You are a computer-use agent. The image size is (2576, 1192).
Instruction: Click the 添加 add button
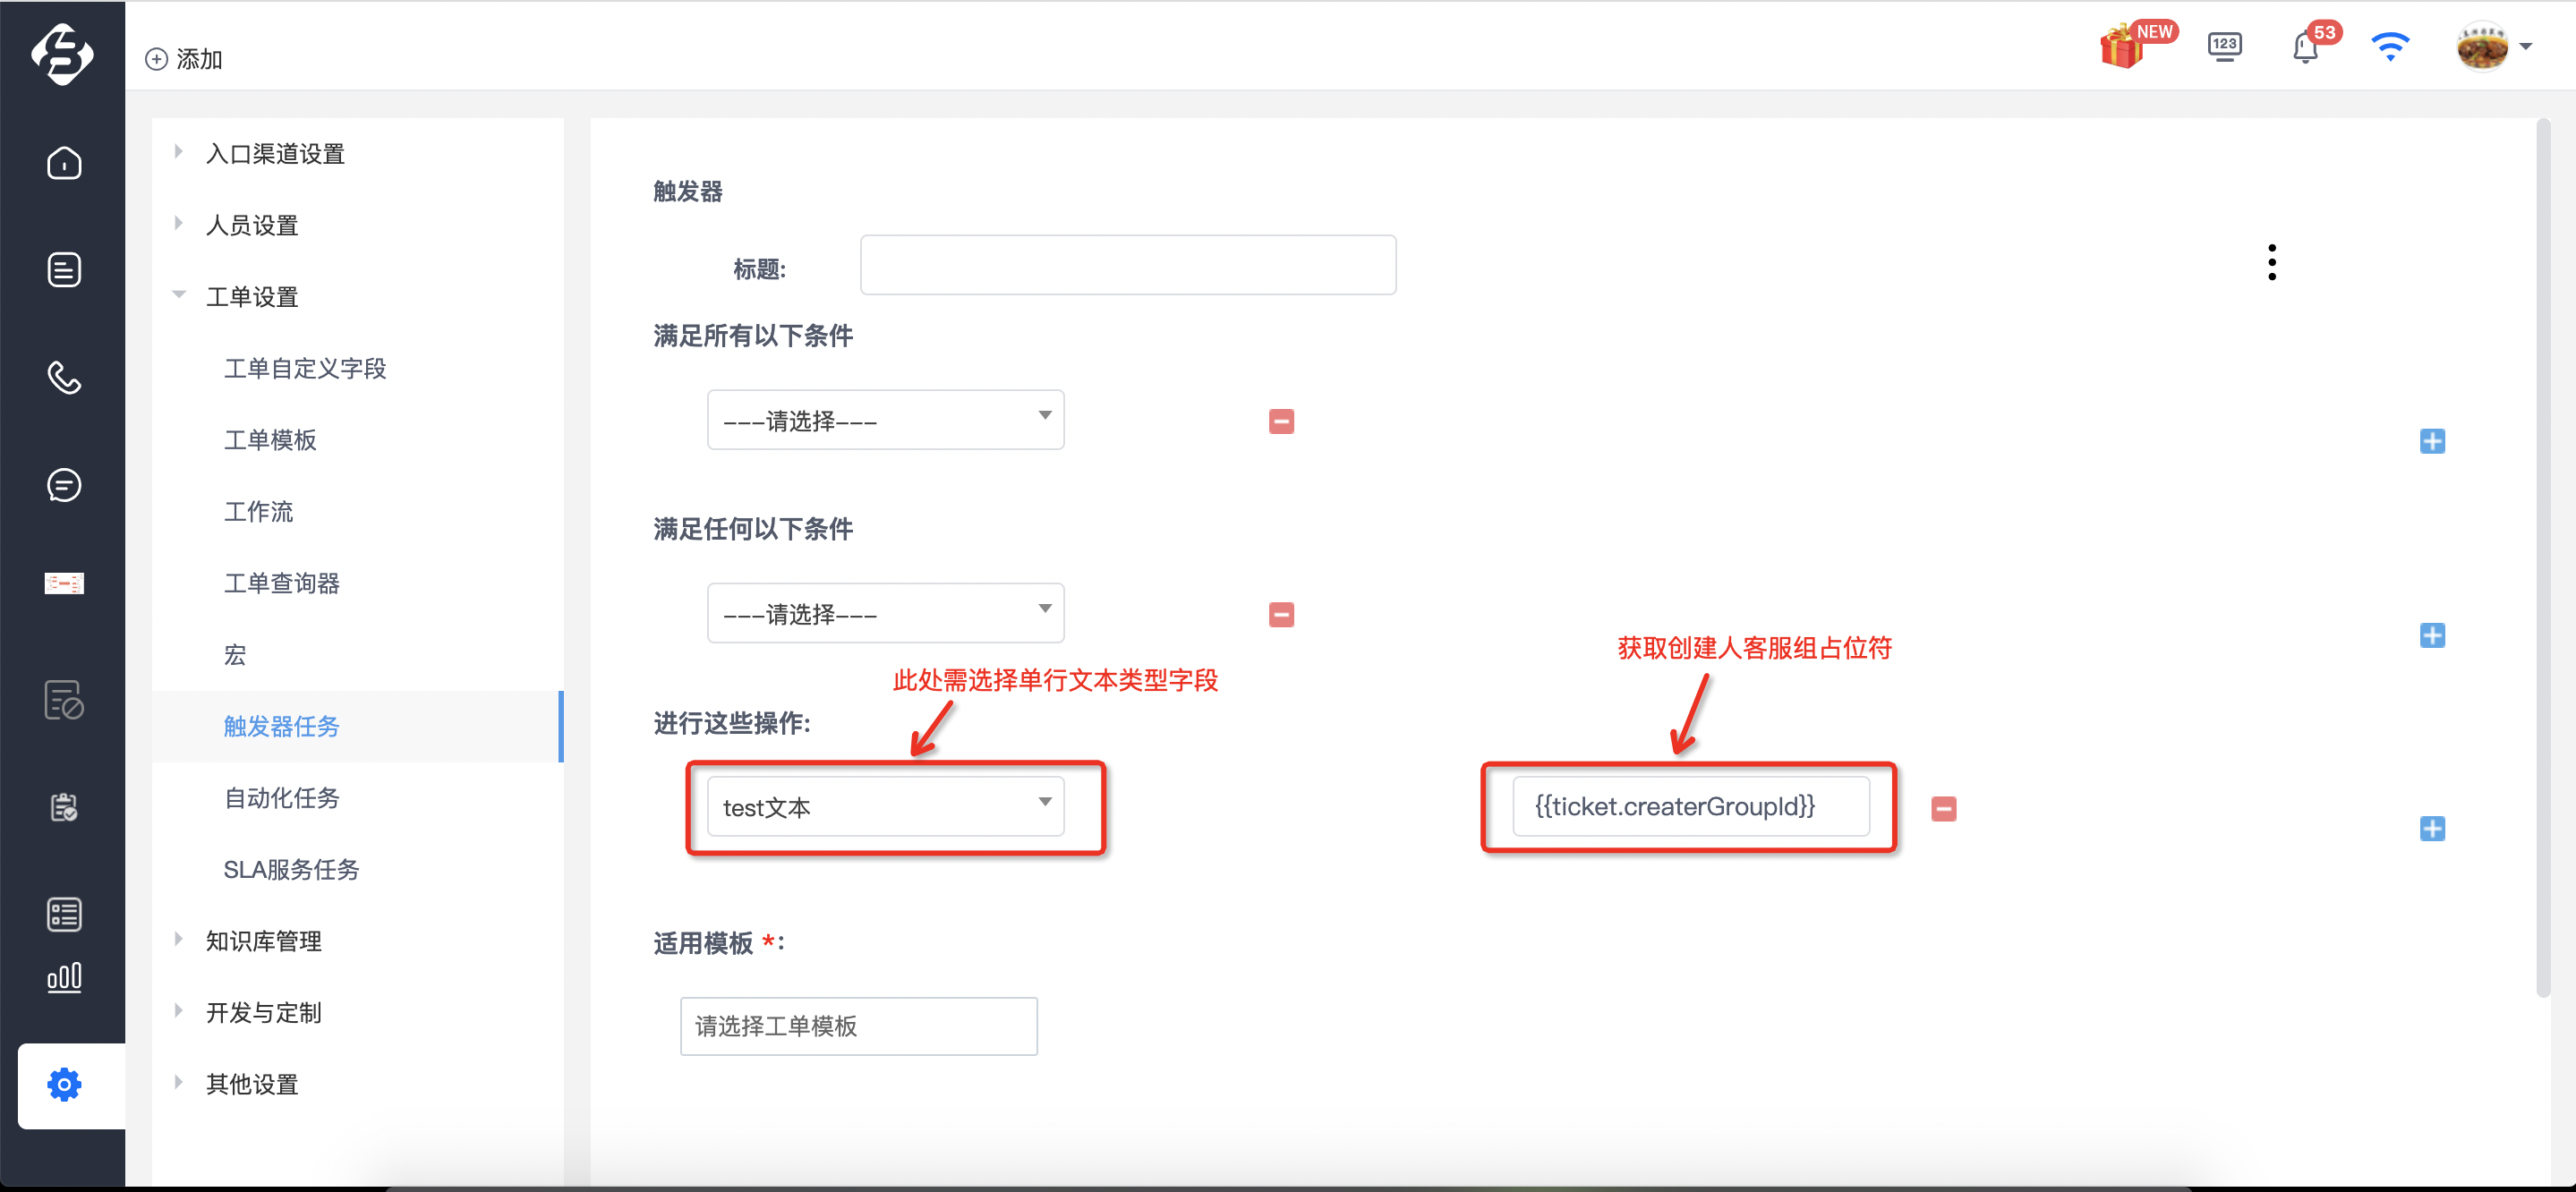pos(185,59)
